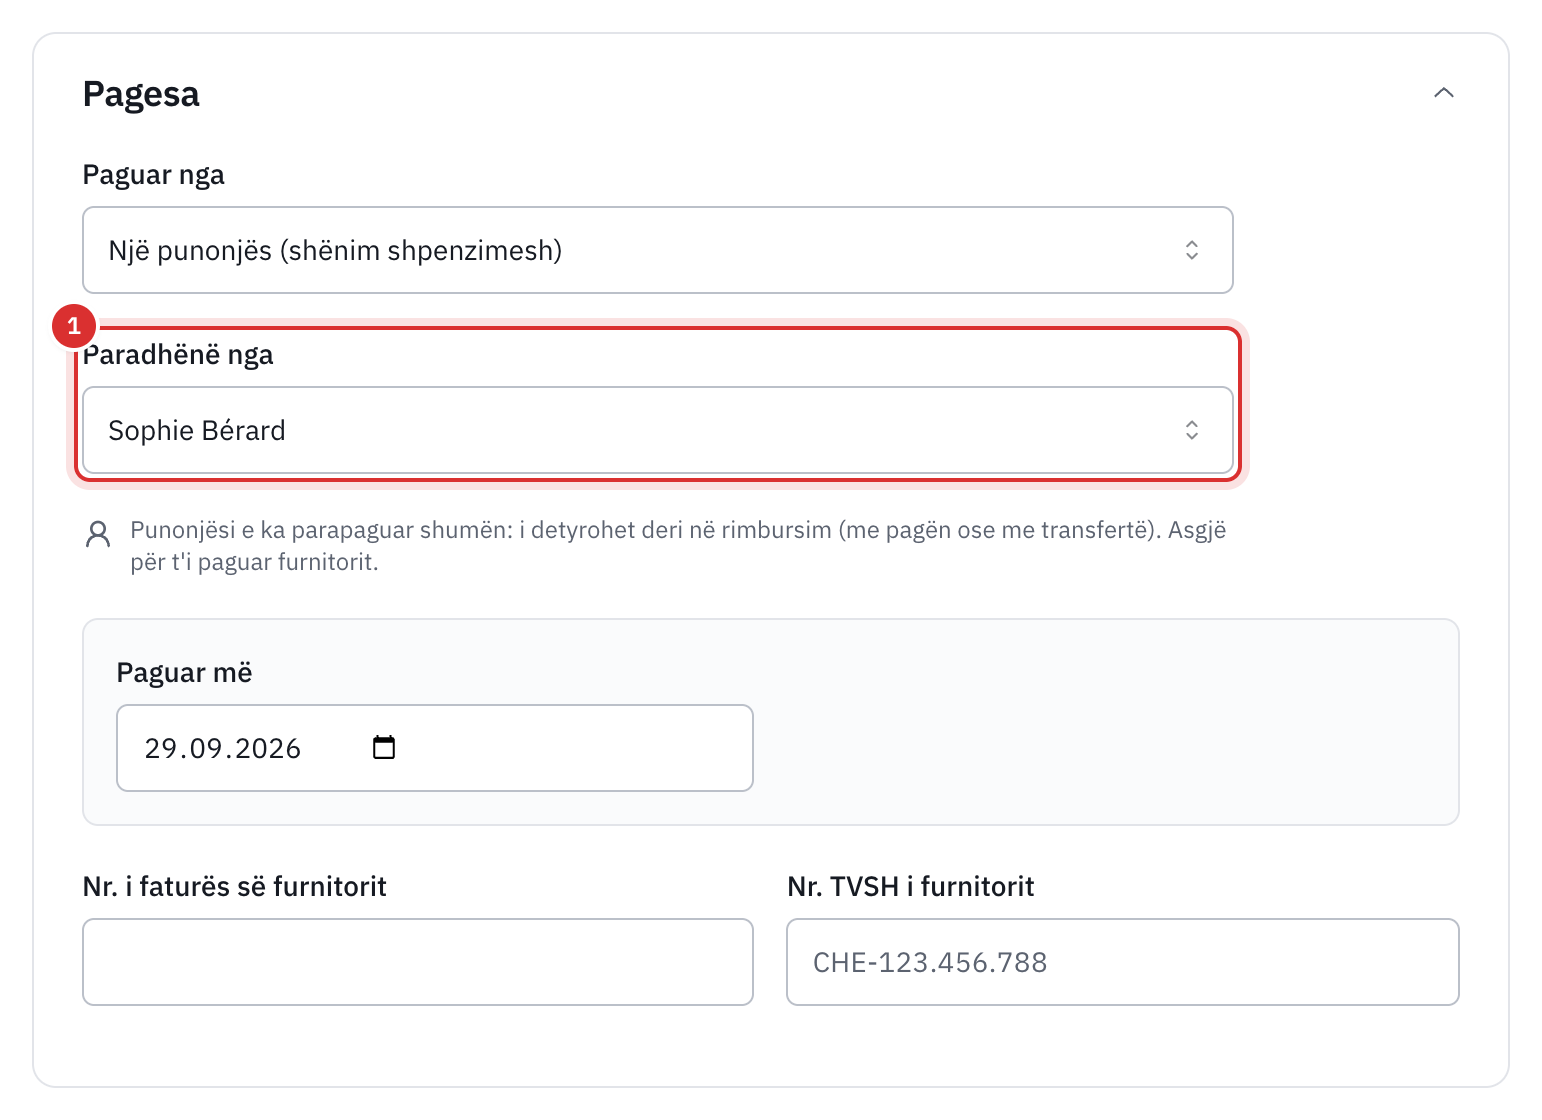1542x1120 pixels.
Task: Select the year 2026 in the date field
Action: click(268, 748)
